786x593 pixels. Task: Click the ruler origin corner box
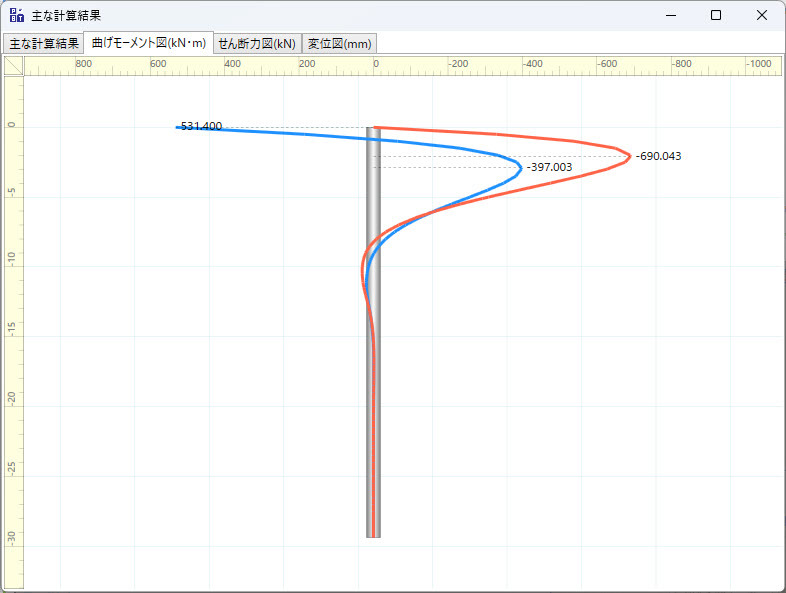click(13, 65)
